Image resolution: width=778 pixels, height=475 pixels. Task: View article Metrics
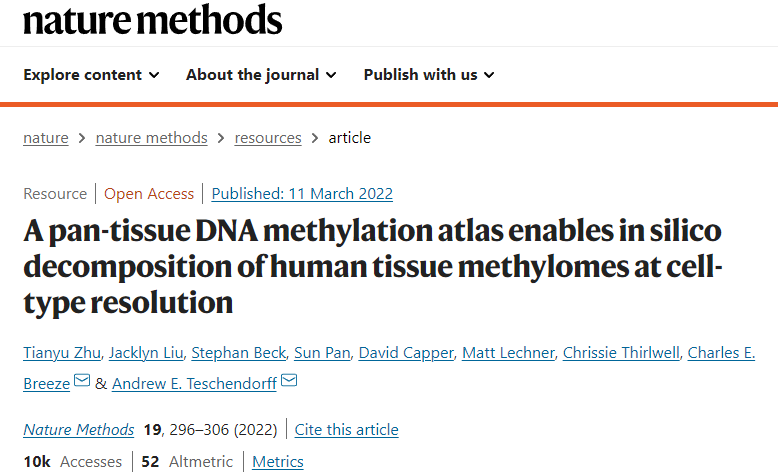278,462
